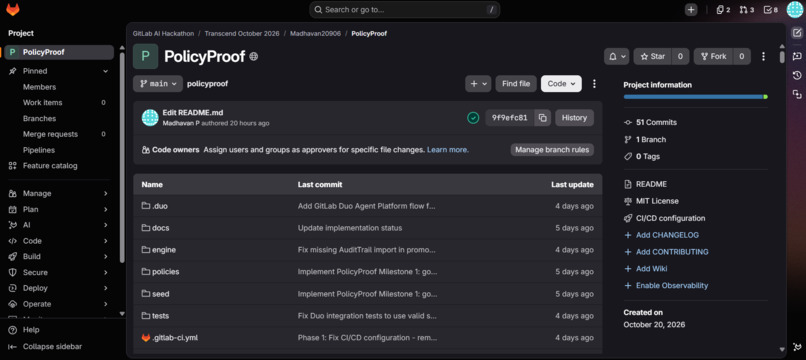
Task: Copy commit SHA 9f9efc81 to clipboard
Action: [x=542, y=118]
